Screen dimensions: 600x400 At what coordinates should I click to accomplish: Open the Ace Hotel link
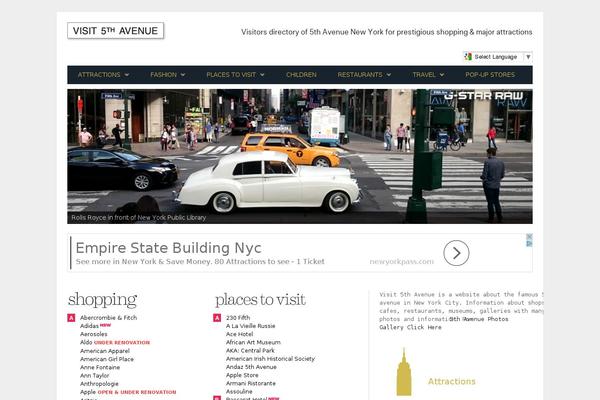240,334
